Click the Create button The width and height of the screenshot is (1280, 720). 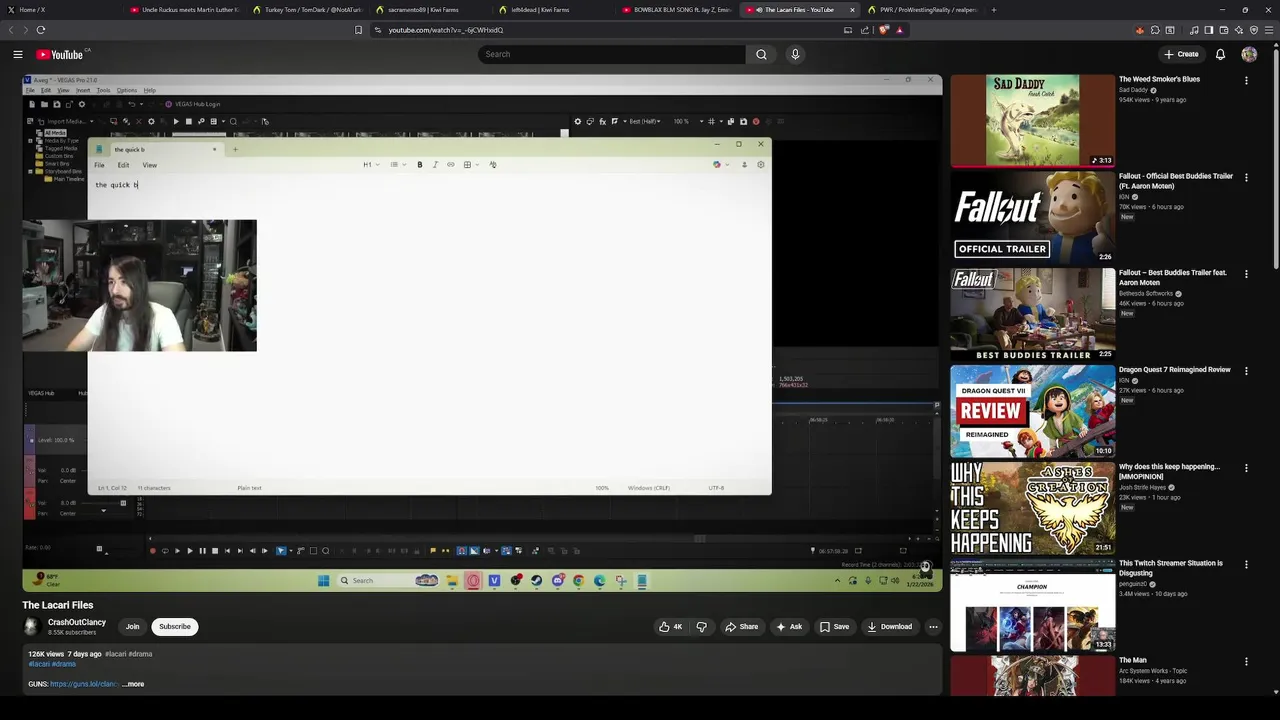[1181, 54]
